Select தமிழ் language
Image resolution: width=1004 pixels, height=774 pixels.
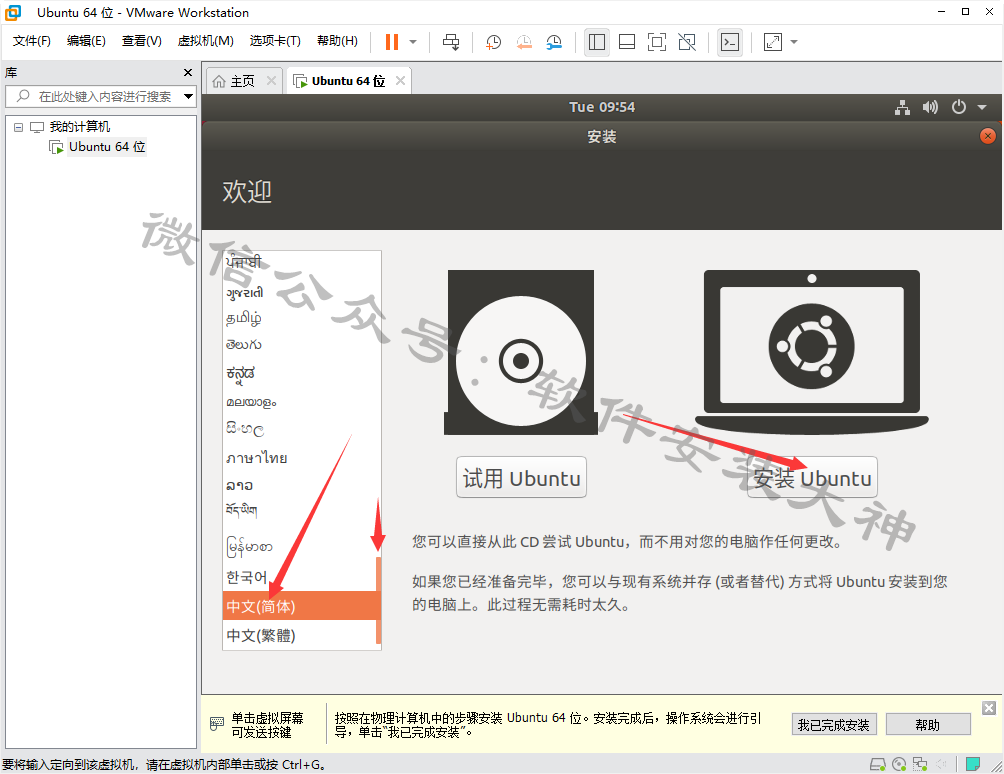click(300, 318)
